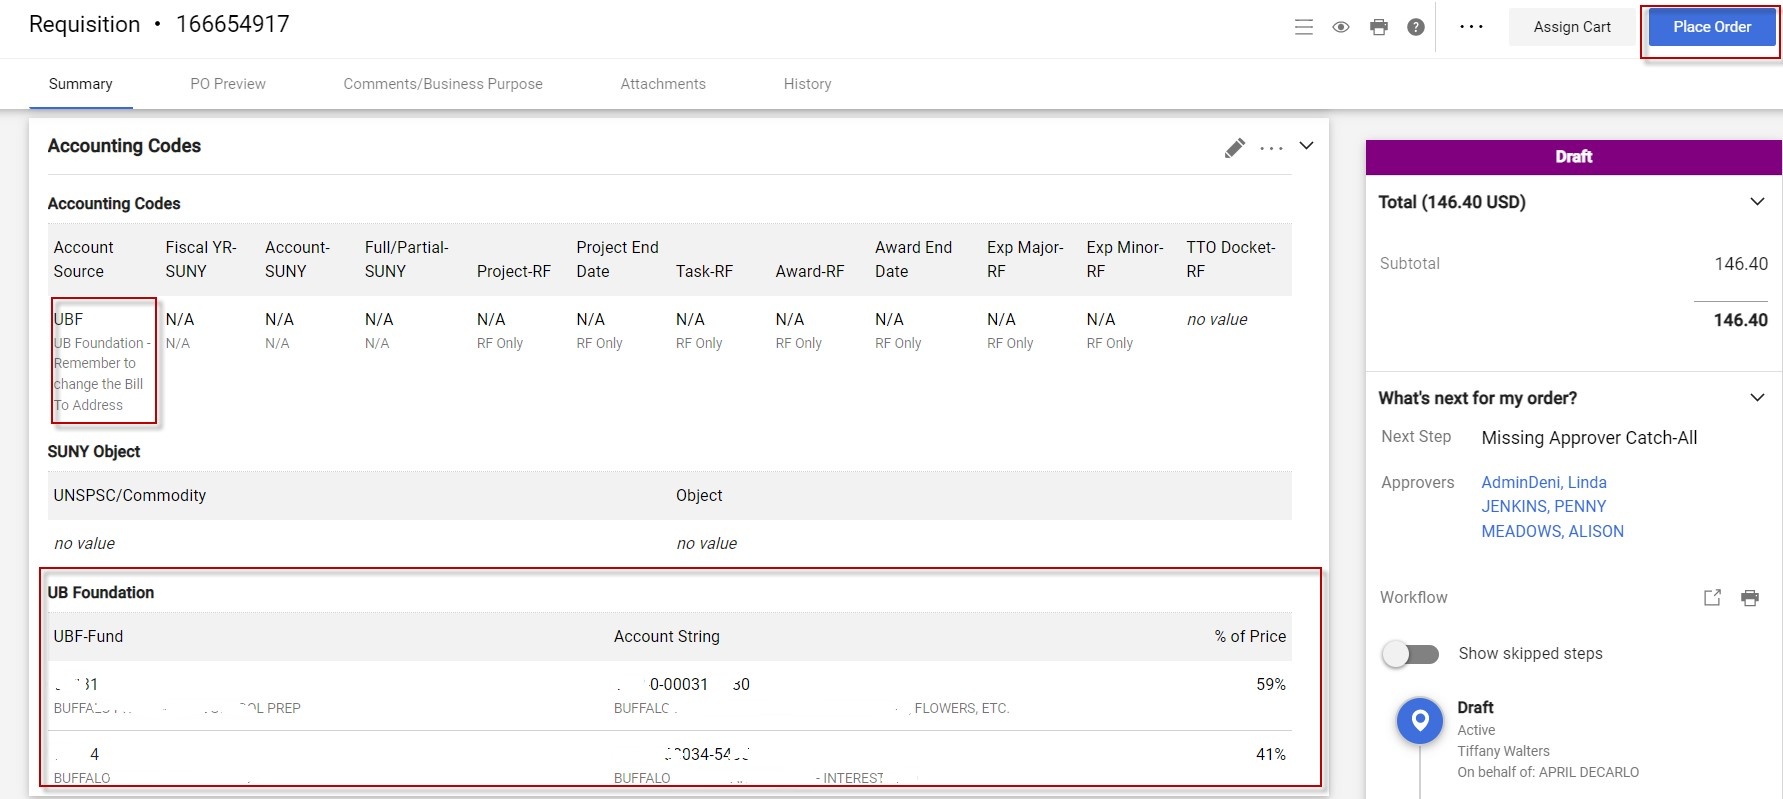Open the help question mark icon

coord(1416,27)
